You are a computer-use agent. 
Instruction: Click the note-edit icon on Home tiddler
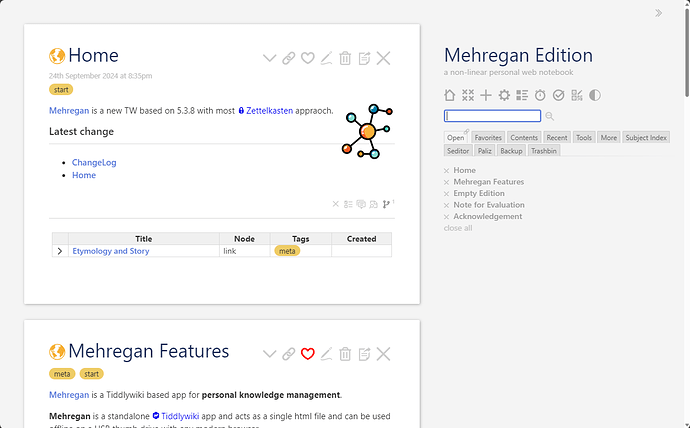pyautogui.click(x=364, y=58)
